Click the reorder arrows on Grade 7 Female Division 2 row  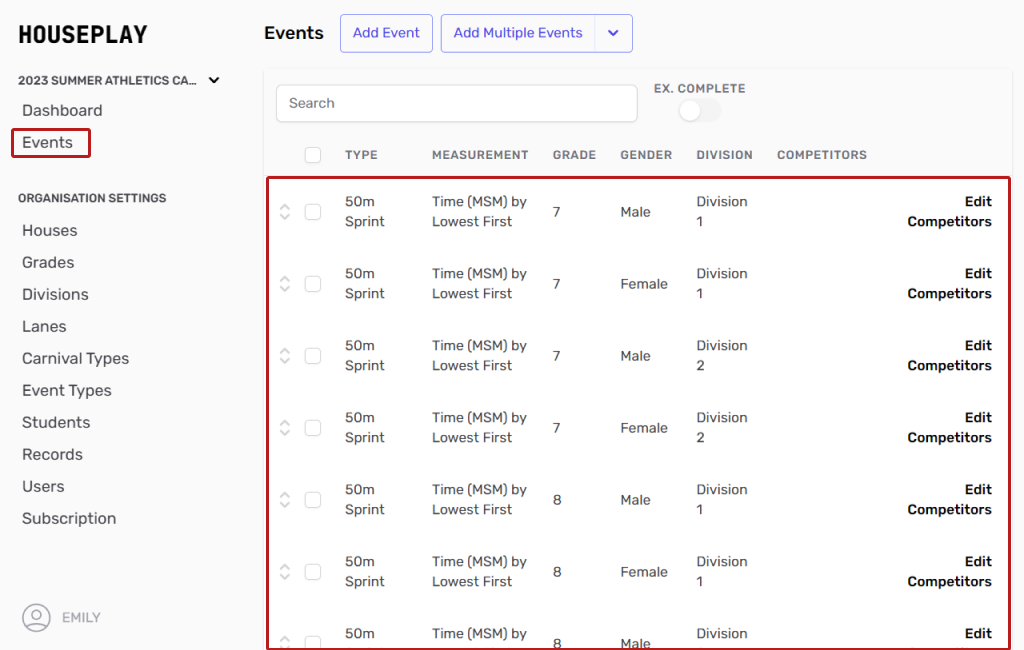[285, 428]
